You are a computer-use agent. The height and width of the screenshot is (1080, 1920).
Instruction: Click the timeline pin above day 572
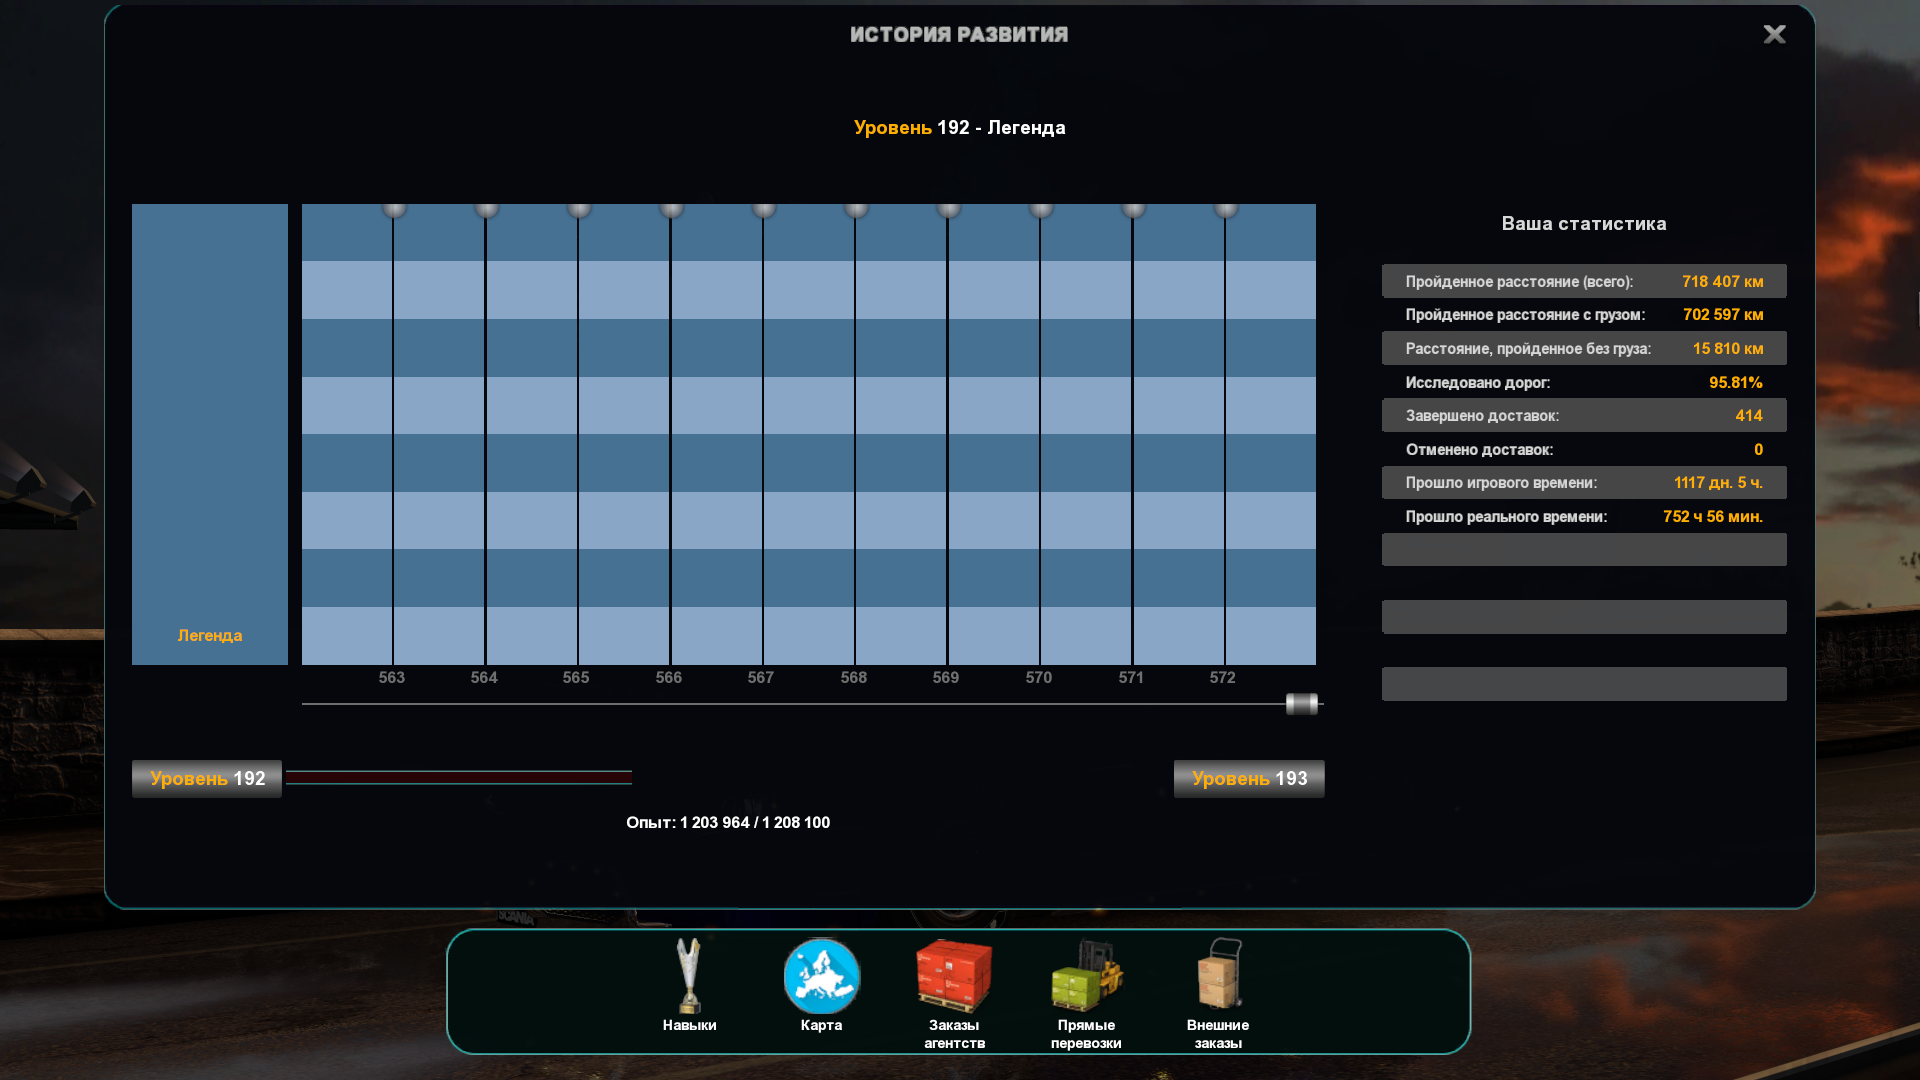[x=1225, y=209]
